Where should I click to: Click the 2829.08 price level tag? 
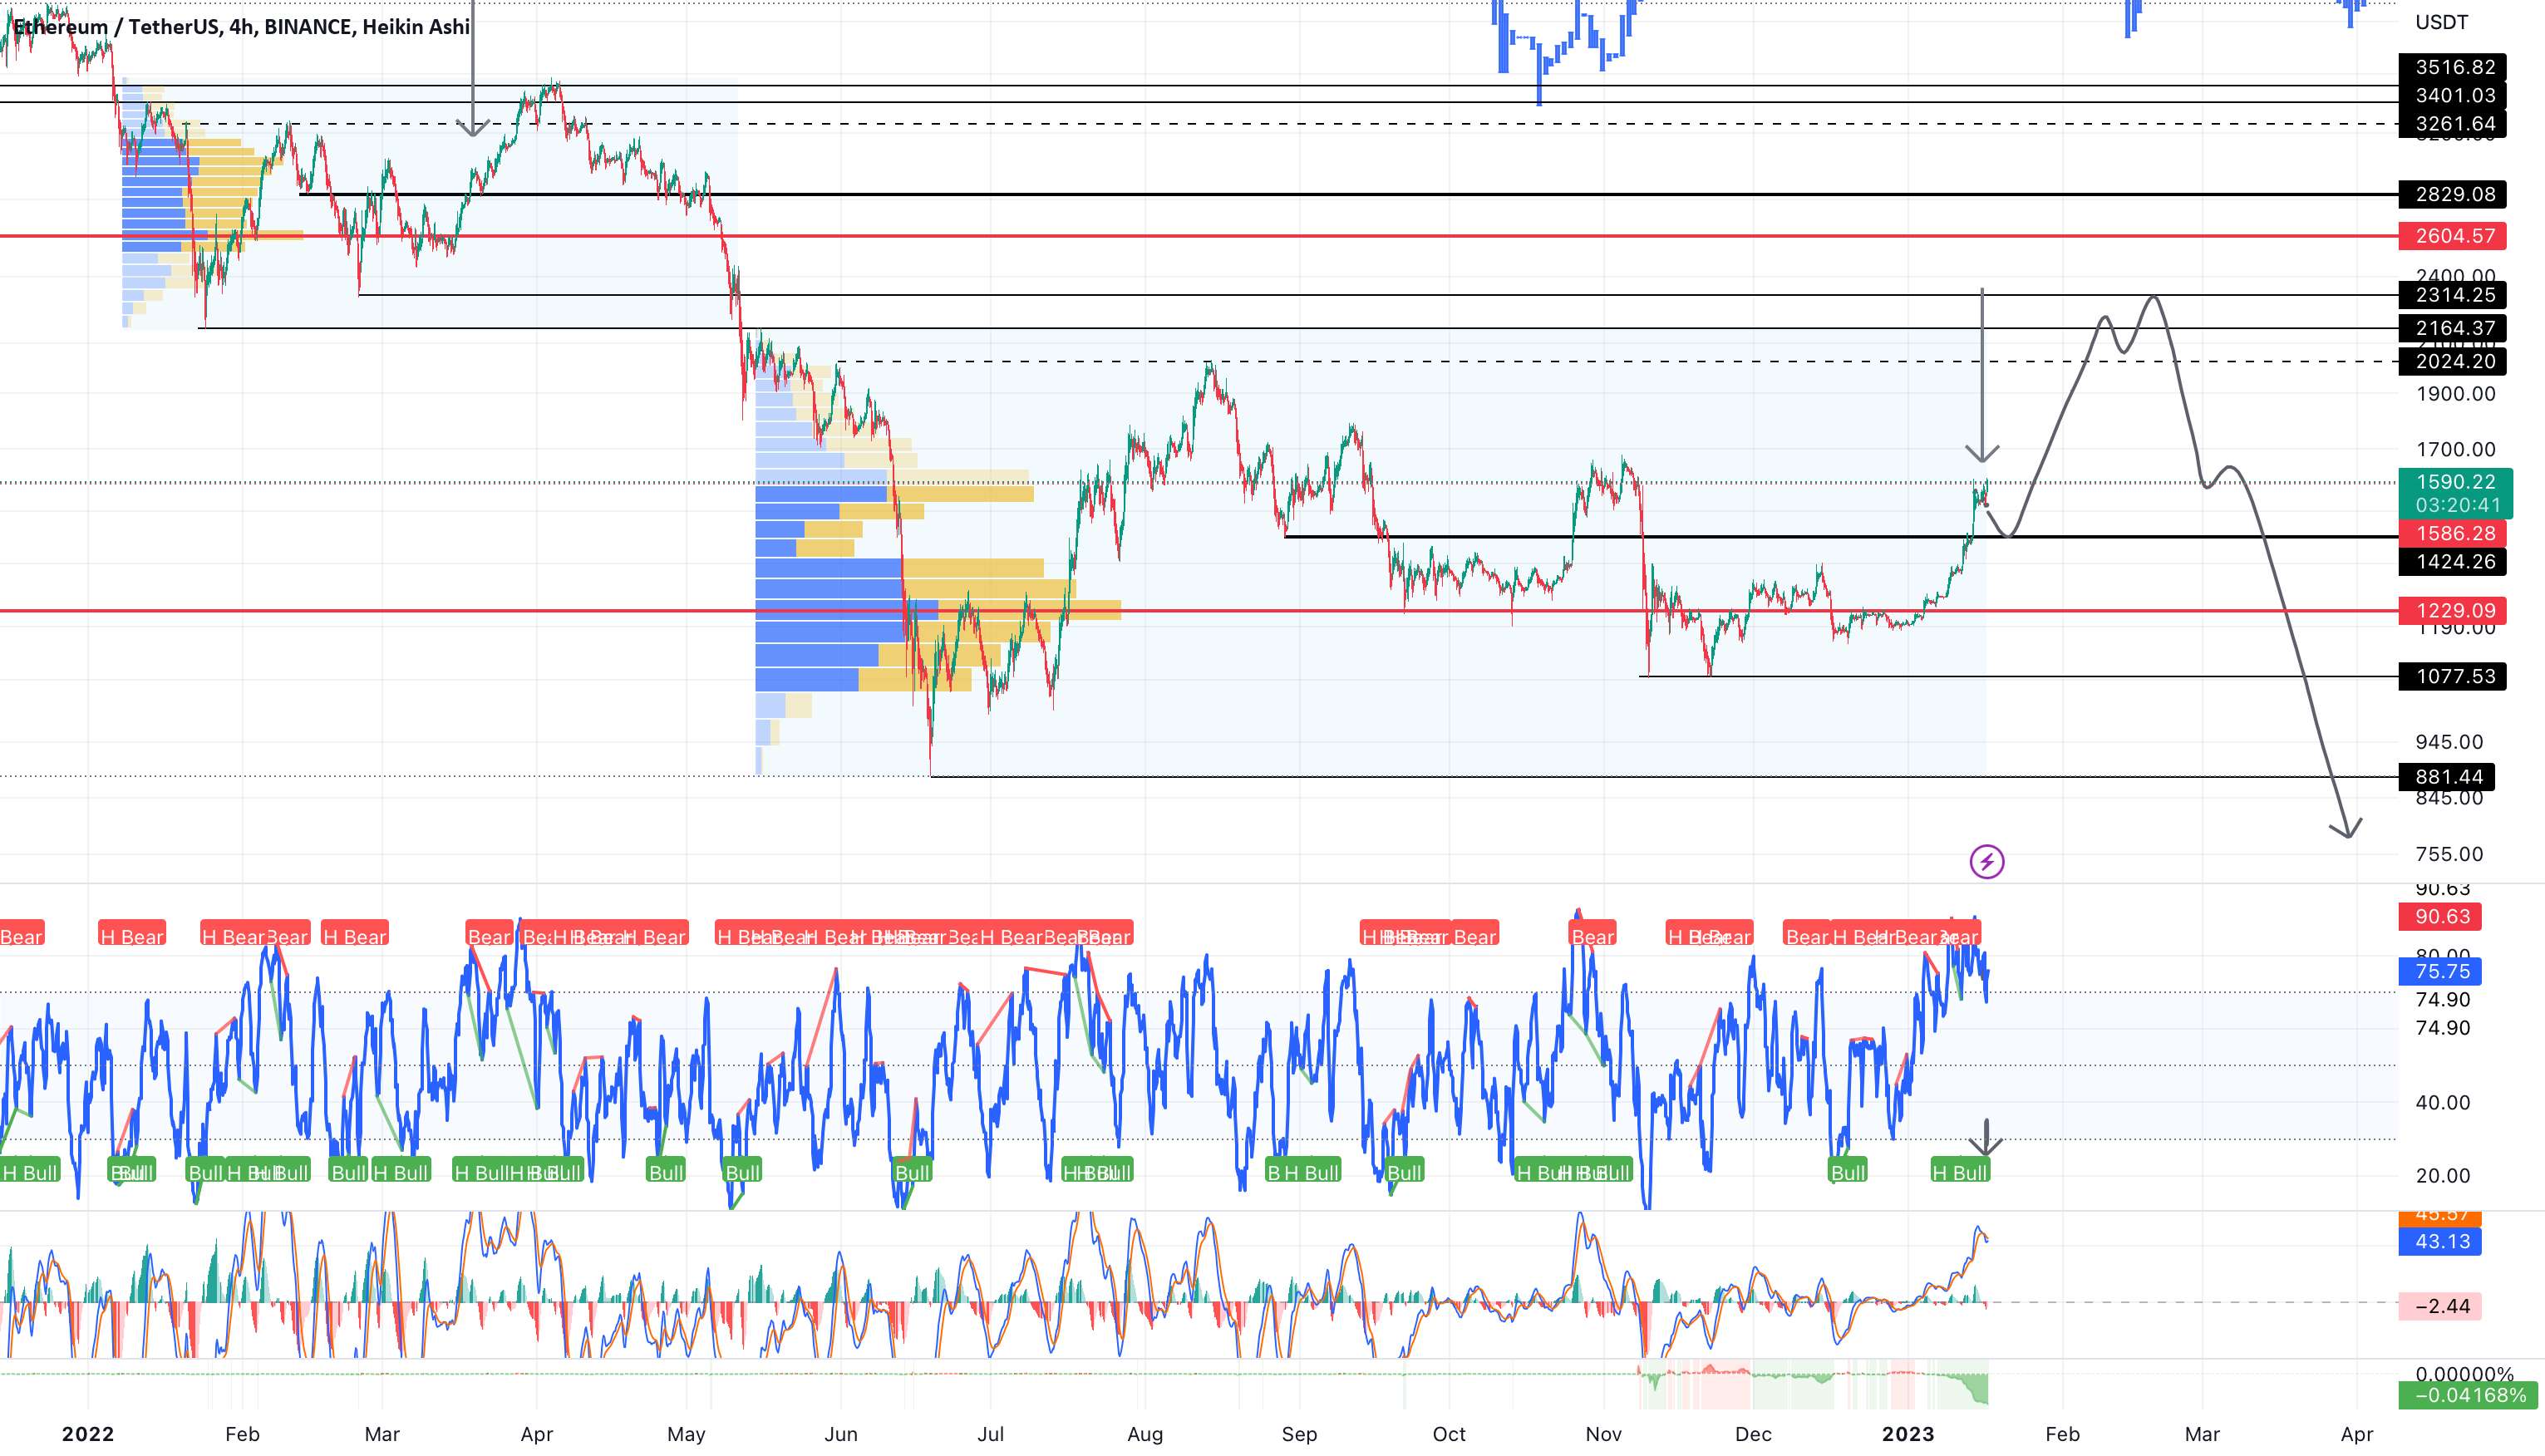coord(2452,194)
